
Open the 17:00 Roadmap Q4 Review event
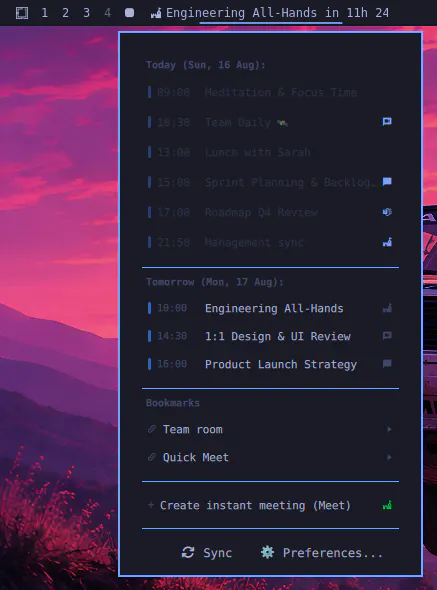pyautogui.click(x=270, y=212)
